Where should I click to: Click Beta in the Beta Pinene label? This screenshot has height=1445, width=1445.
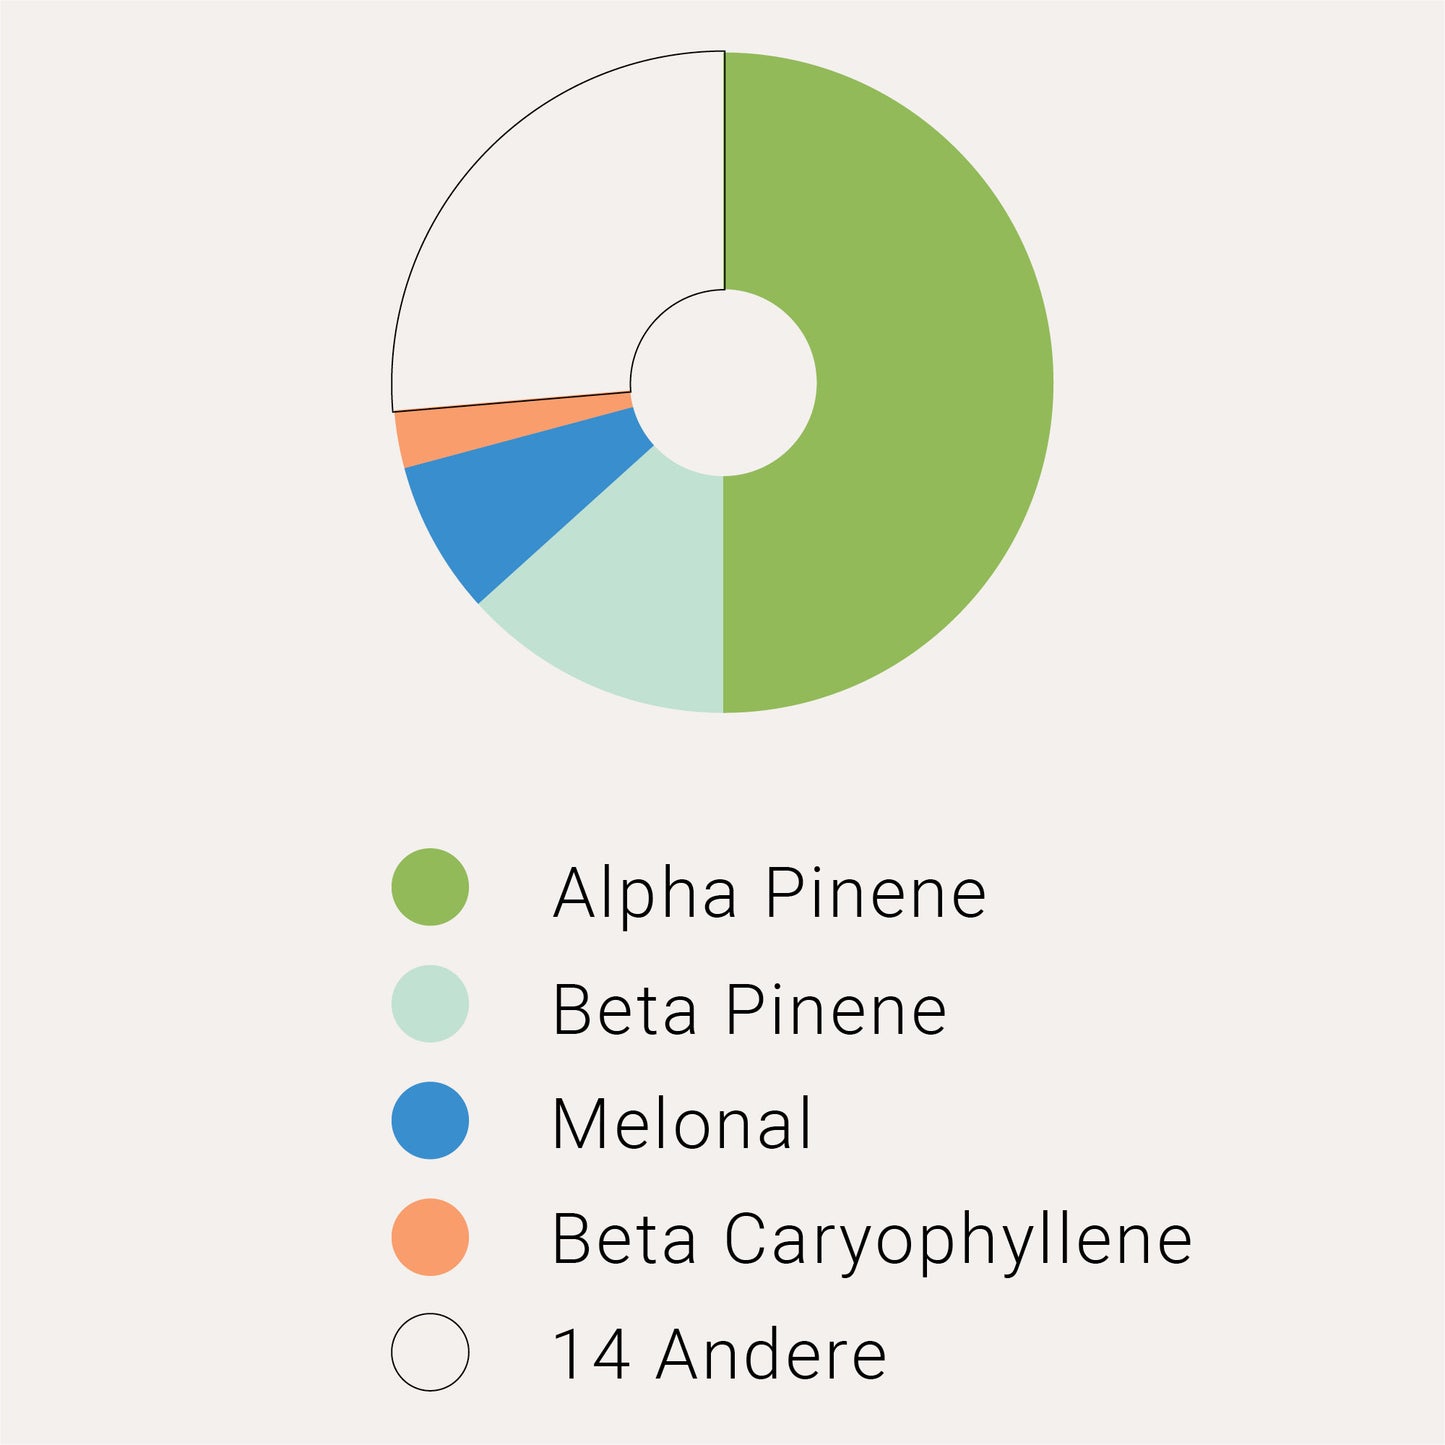click(624, 1010)
